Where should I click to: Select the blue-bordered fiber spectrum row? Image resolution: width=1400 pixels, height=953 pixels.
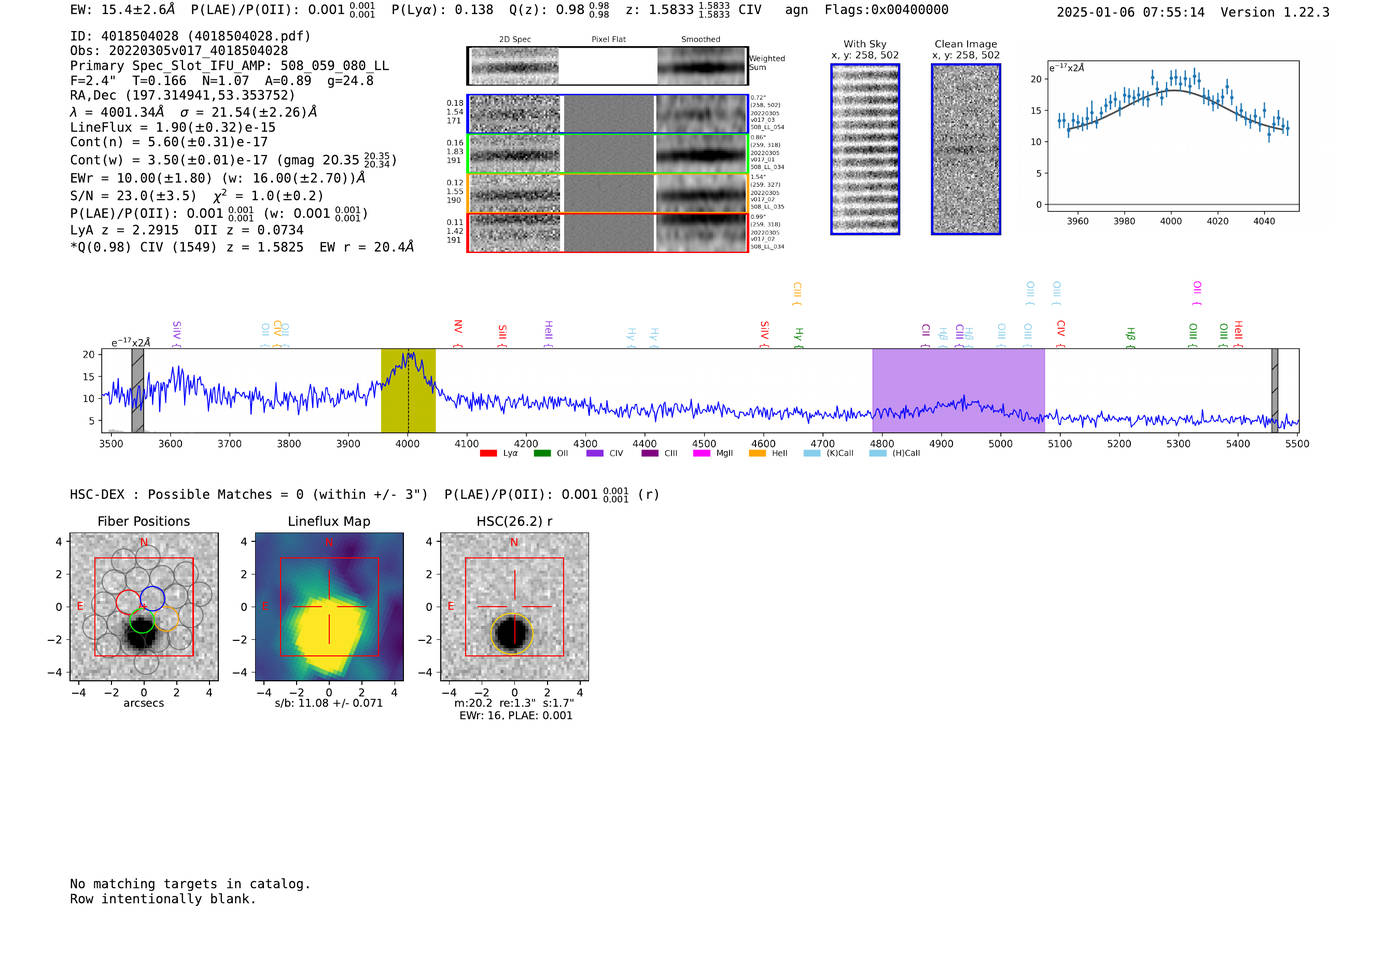tap(607, 114)
